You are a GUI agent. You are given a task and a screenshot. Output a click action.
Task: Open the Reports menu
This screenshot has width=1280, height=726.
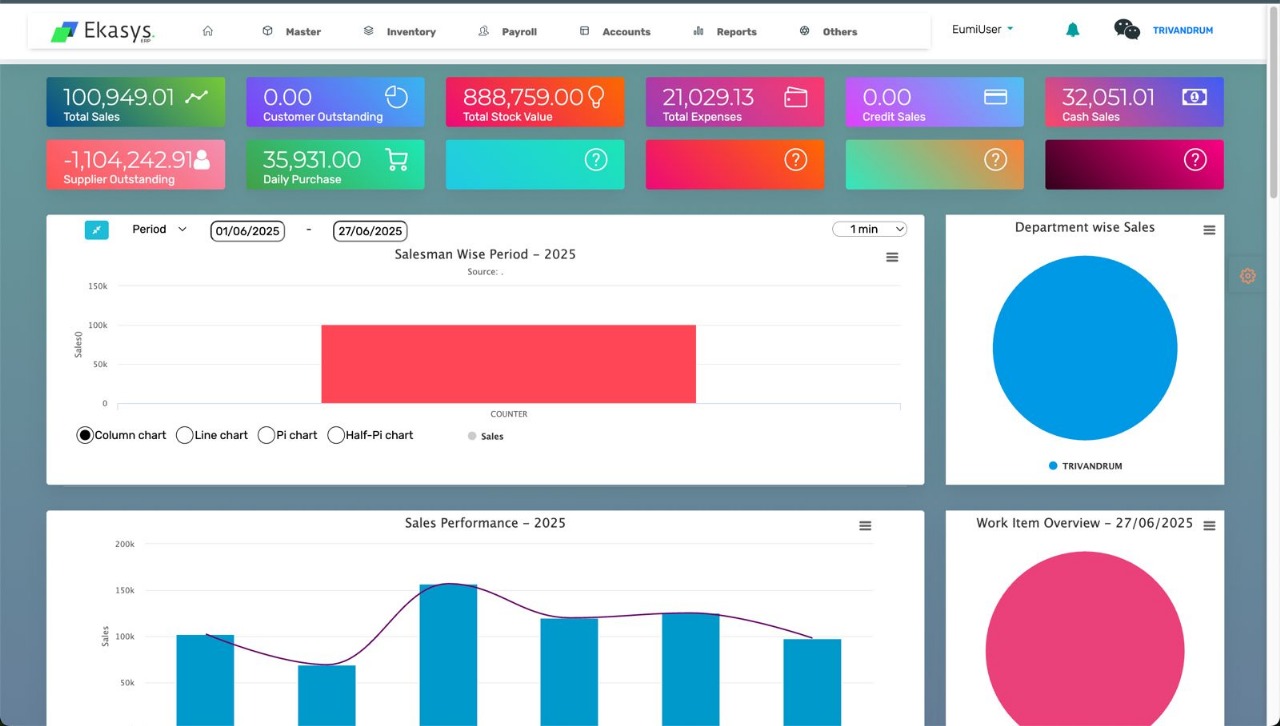725,32
